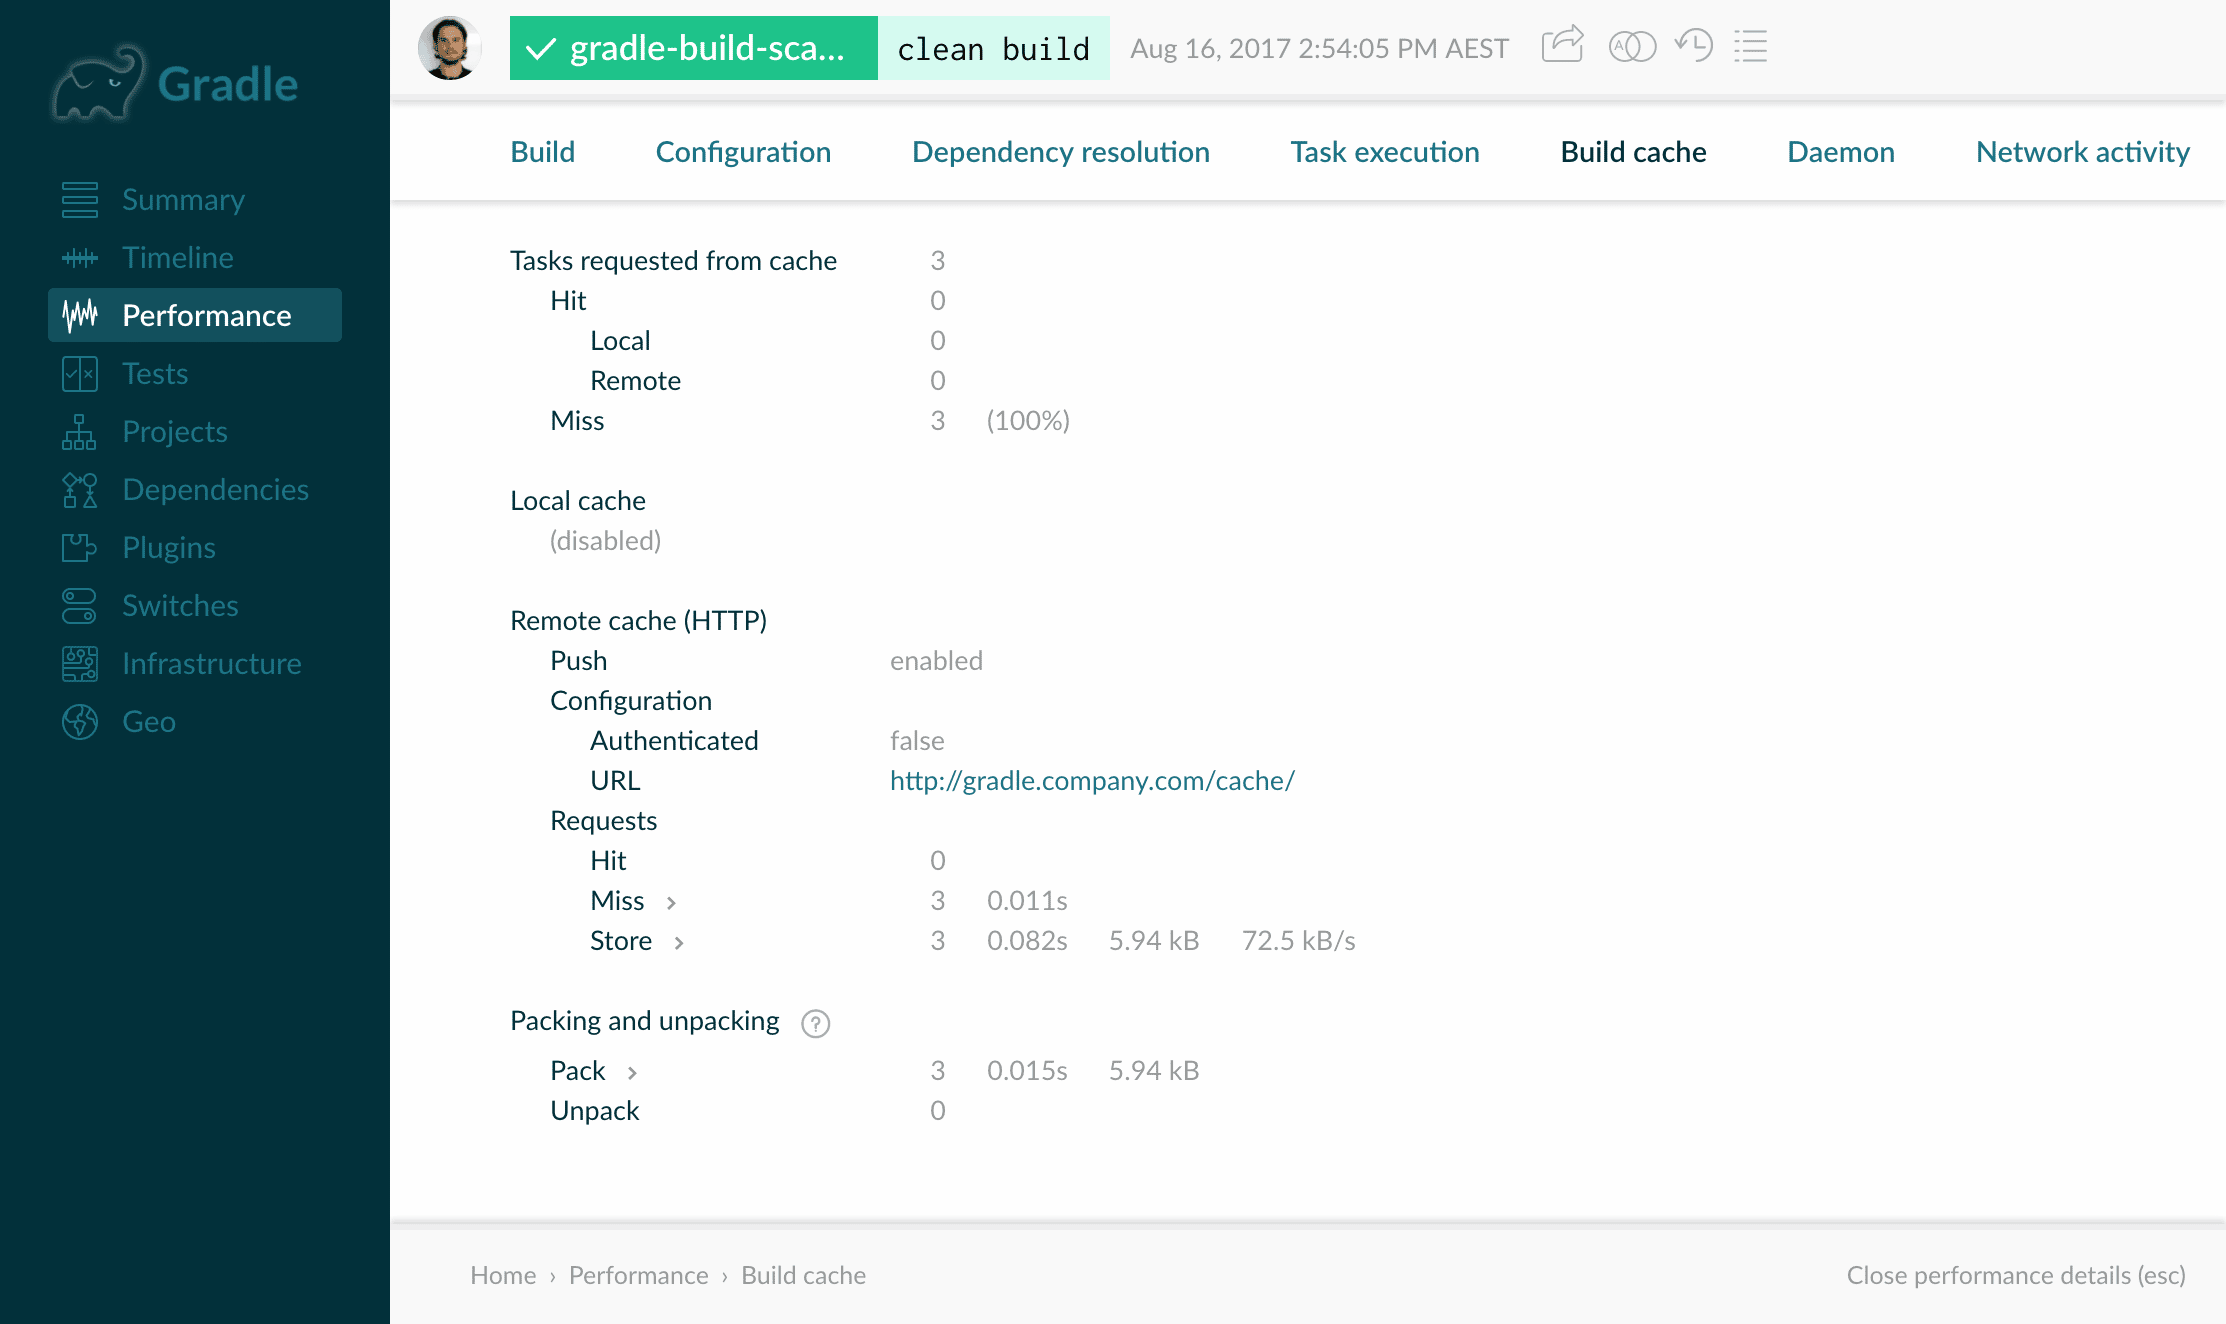The width and height of the screenshot is (2226, 1324).
Task: Open Infrastructure in the sidebar
Action: [x=212, y=664]
